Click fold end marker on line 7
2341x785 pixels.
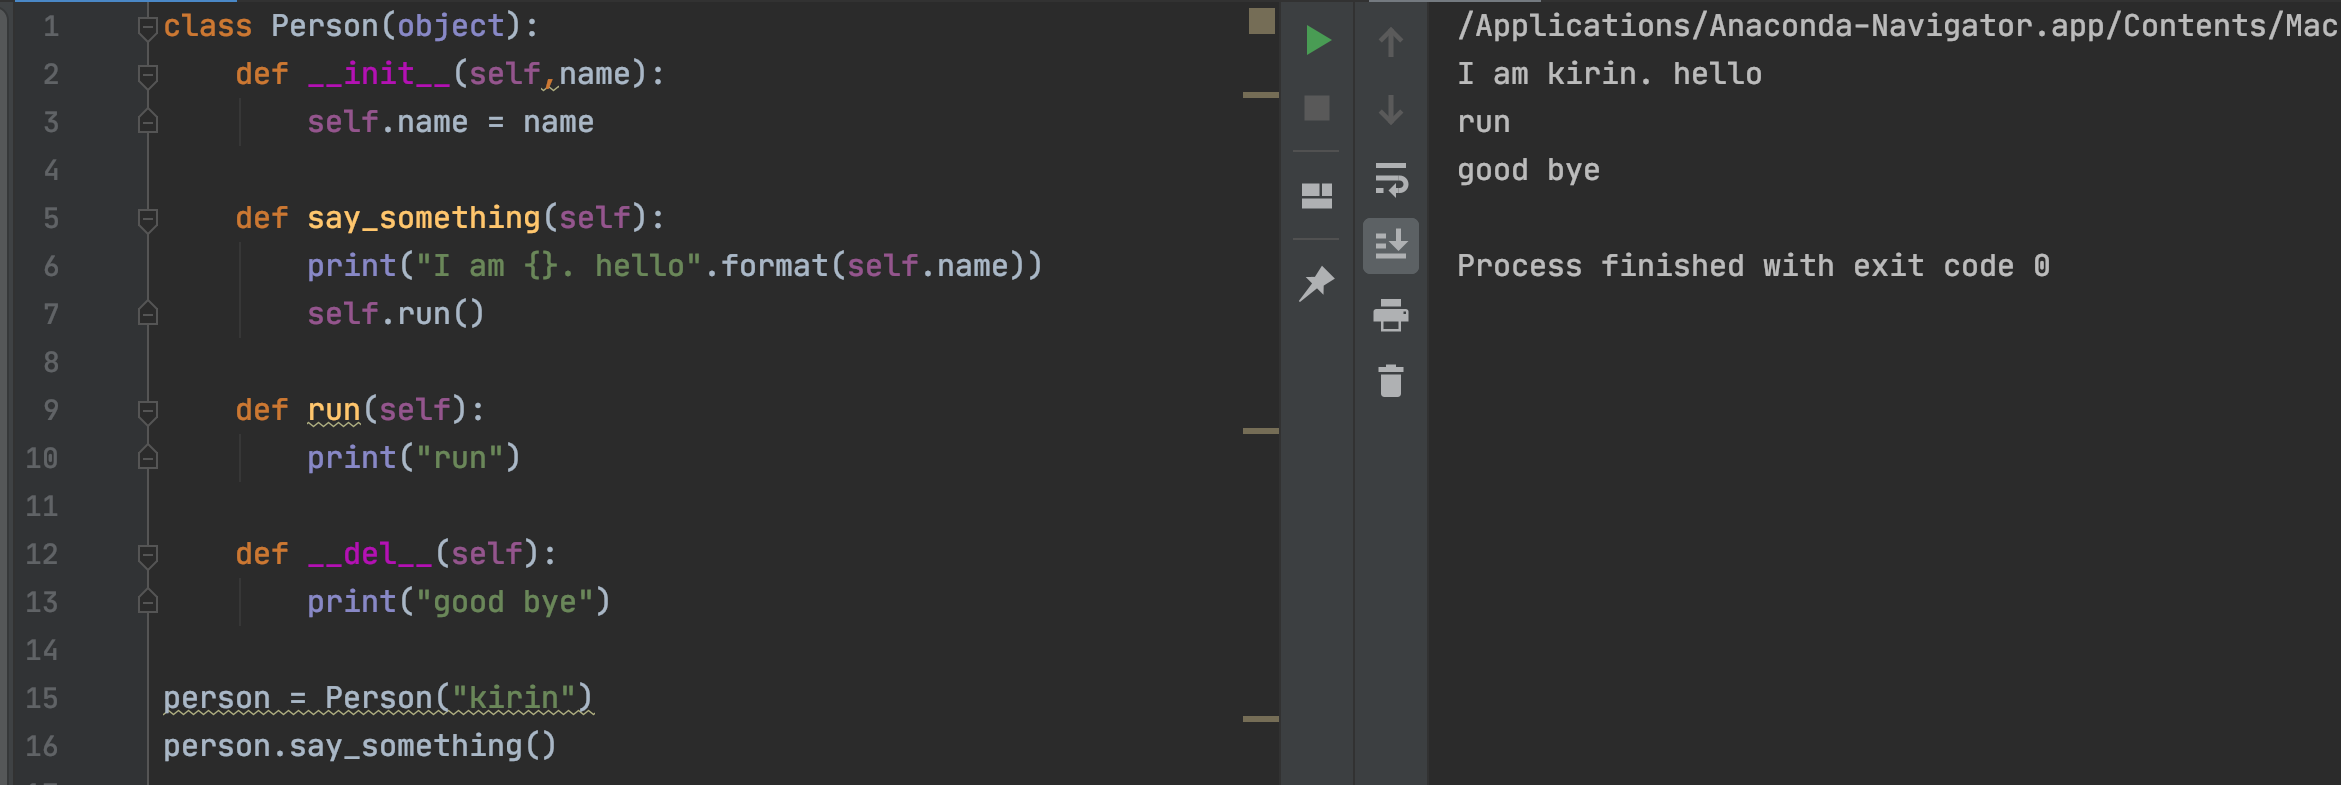pyautogui.click(x=148, y=314)
